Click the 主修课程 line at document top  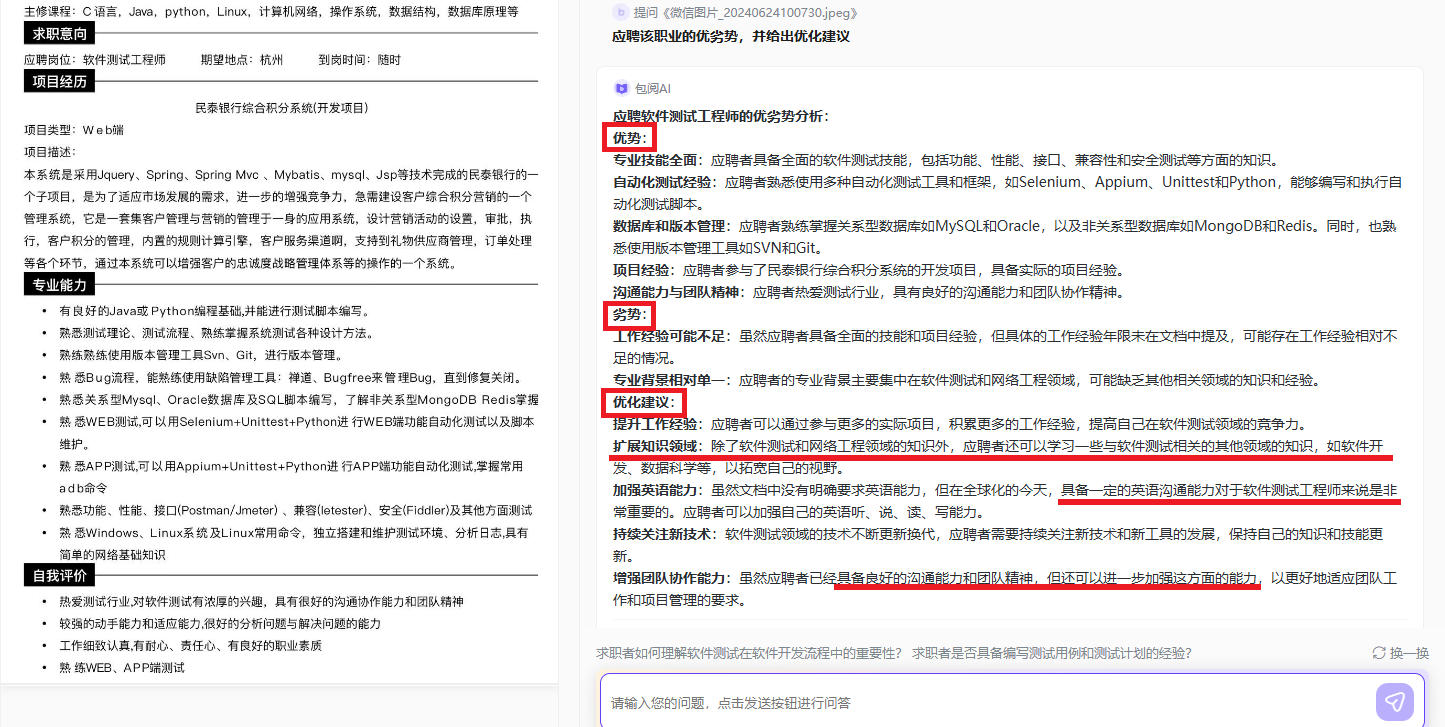(x=271, y=11)
